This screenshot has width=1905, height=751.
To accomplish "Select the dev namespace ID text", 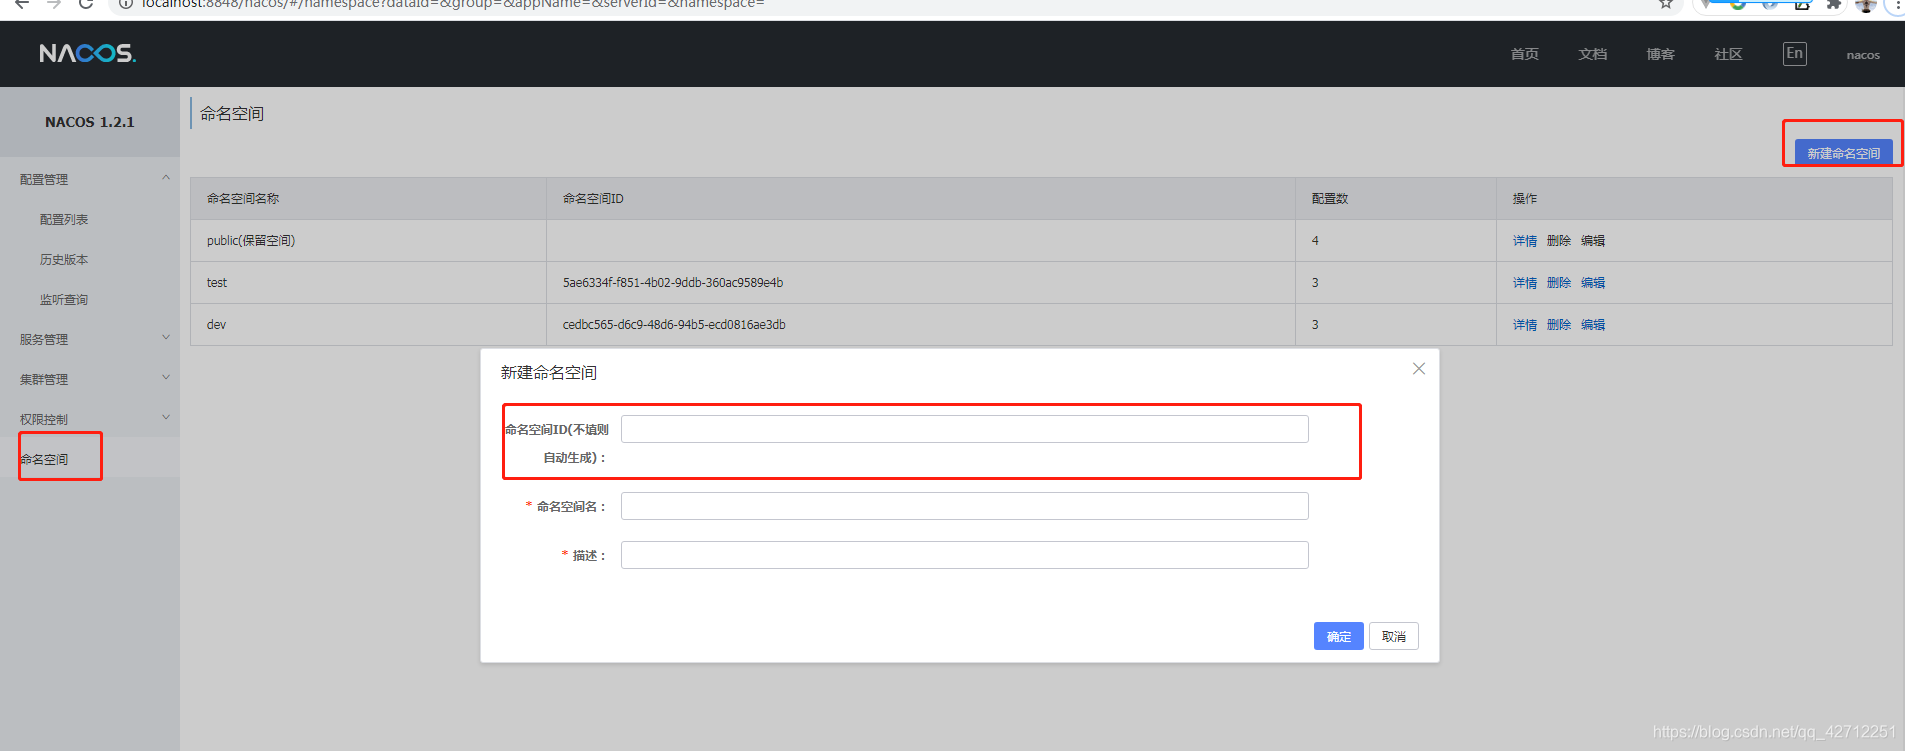I will click(673, 325).
